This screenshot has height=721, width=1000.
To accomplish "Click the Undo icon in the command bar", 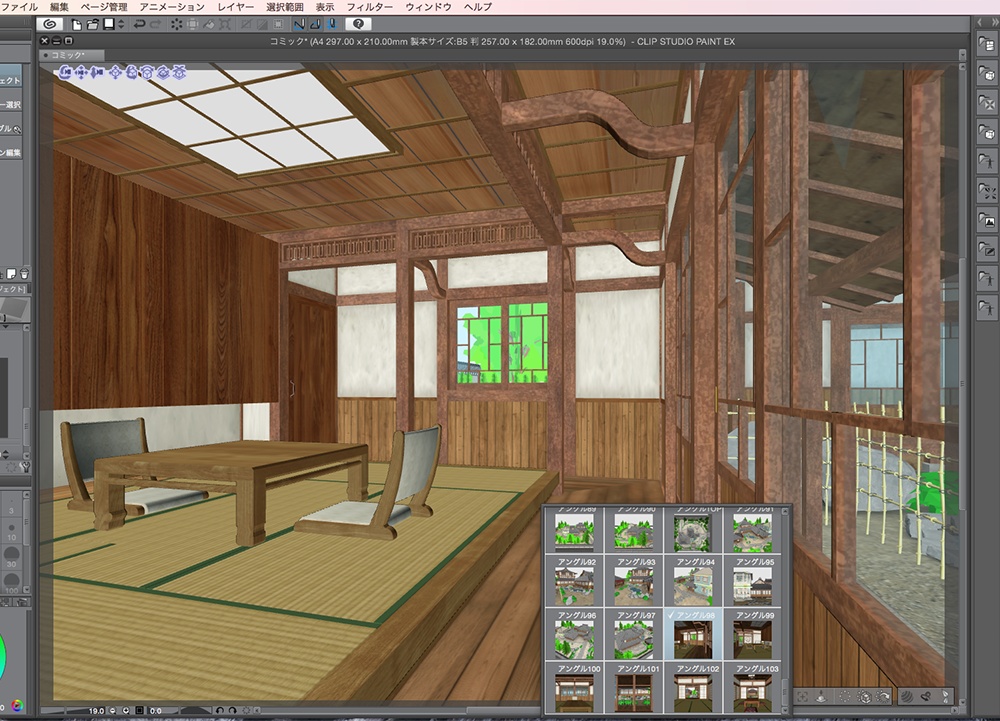I will click(141, 28).
